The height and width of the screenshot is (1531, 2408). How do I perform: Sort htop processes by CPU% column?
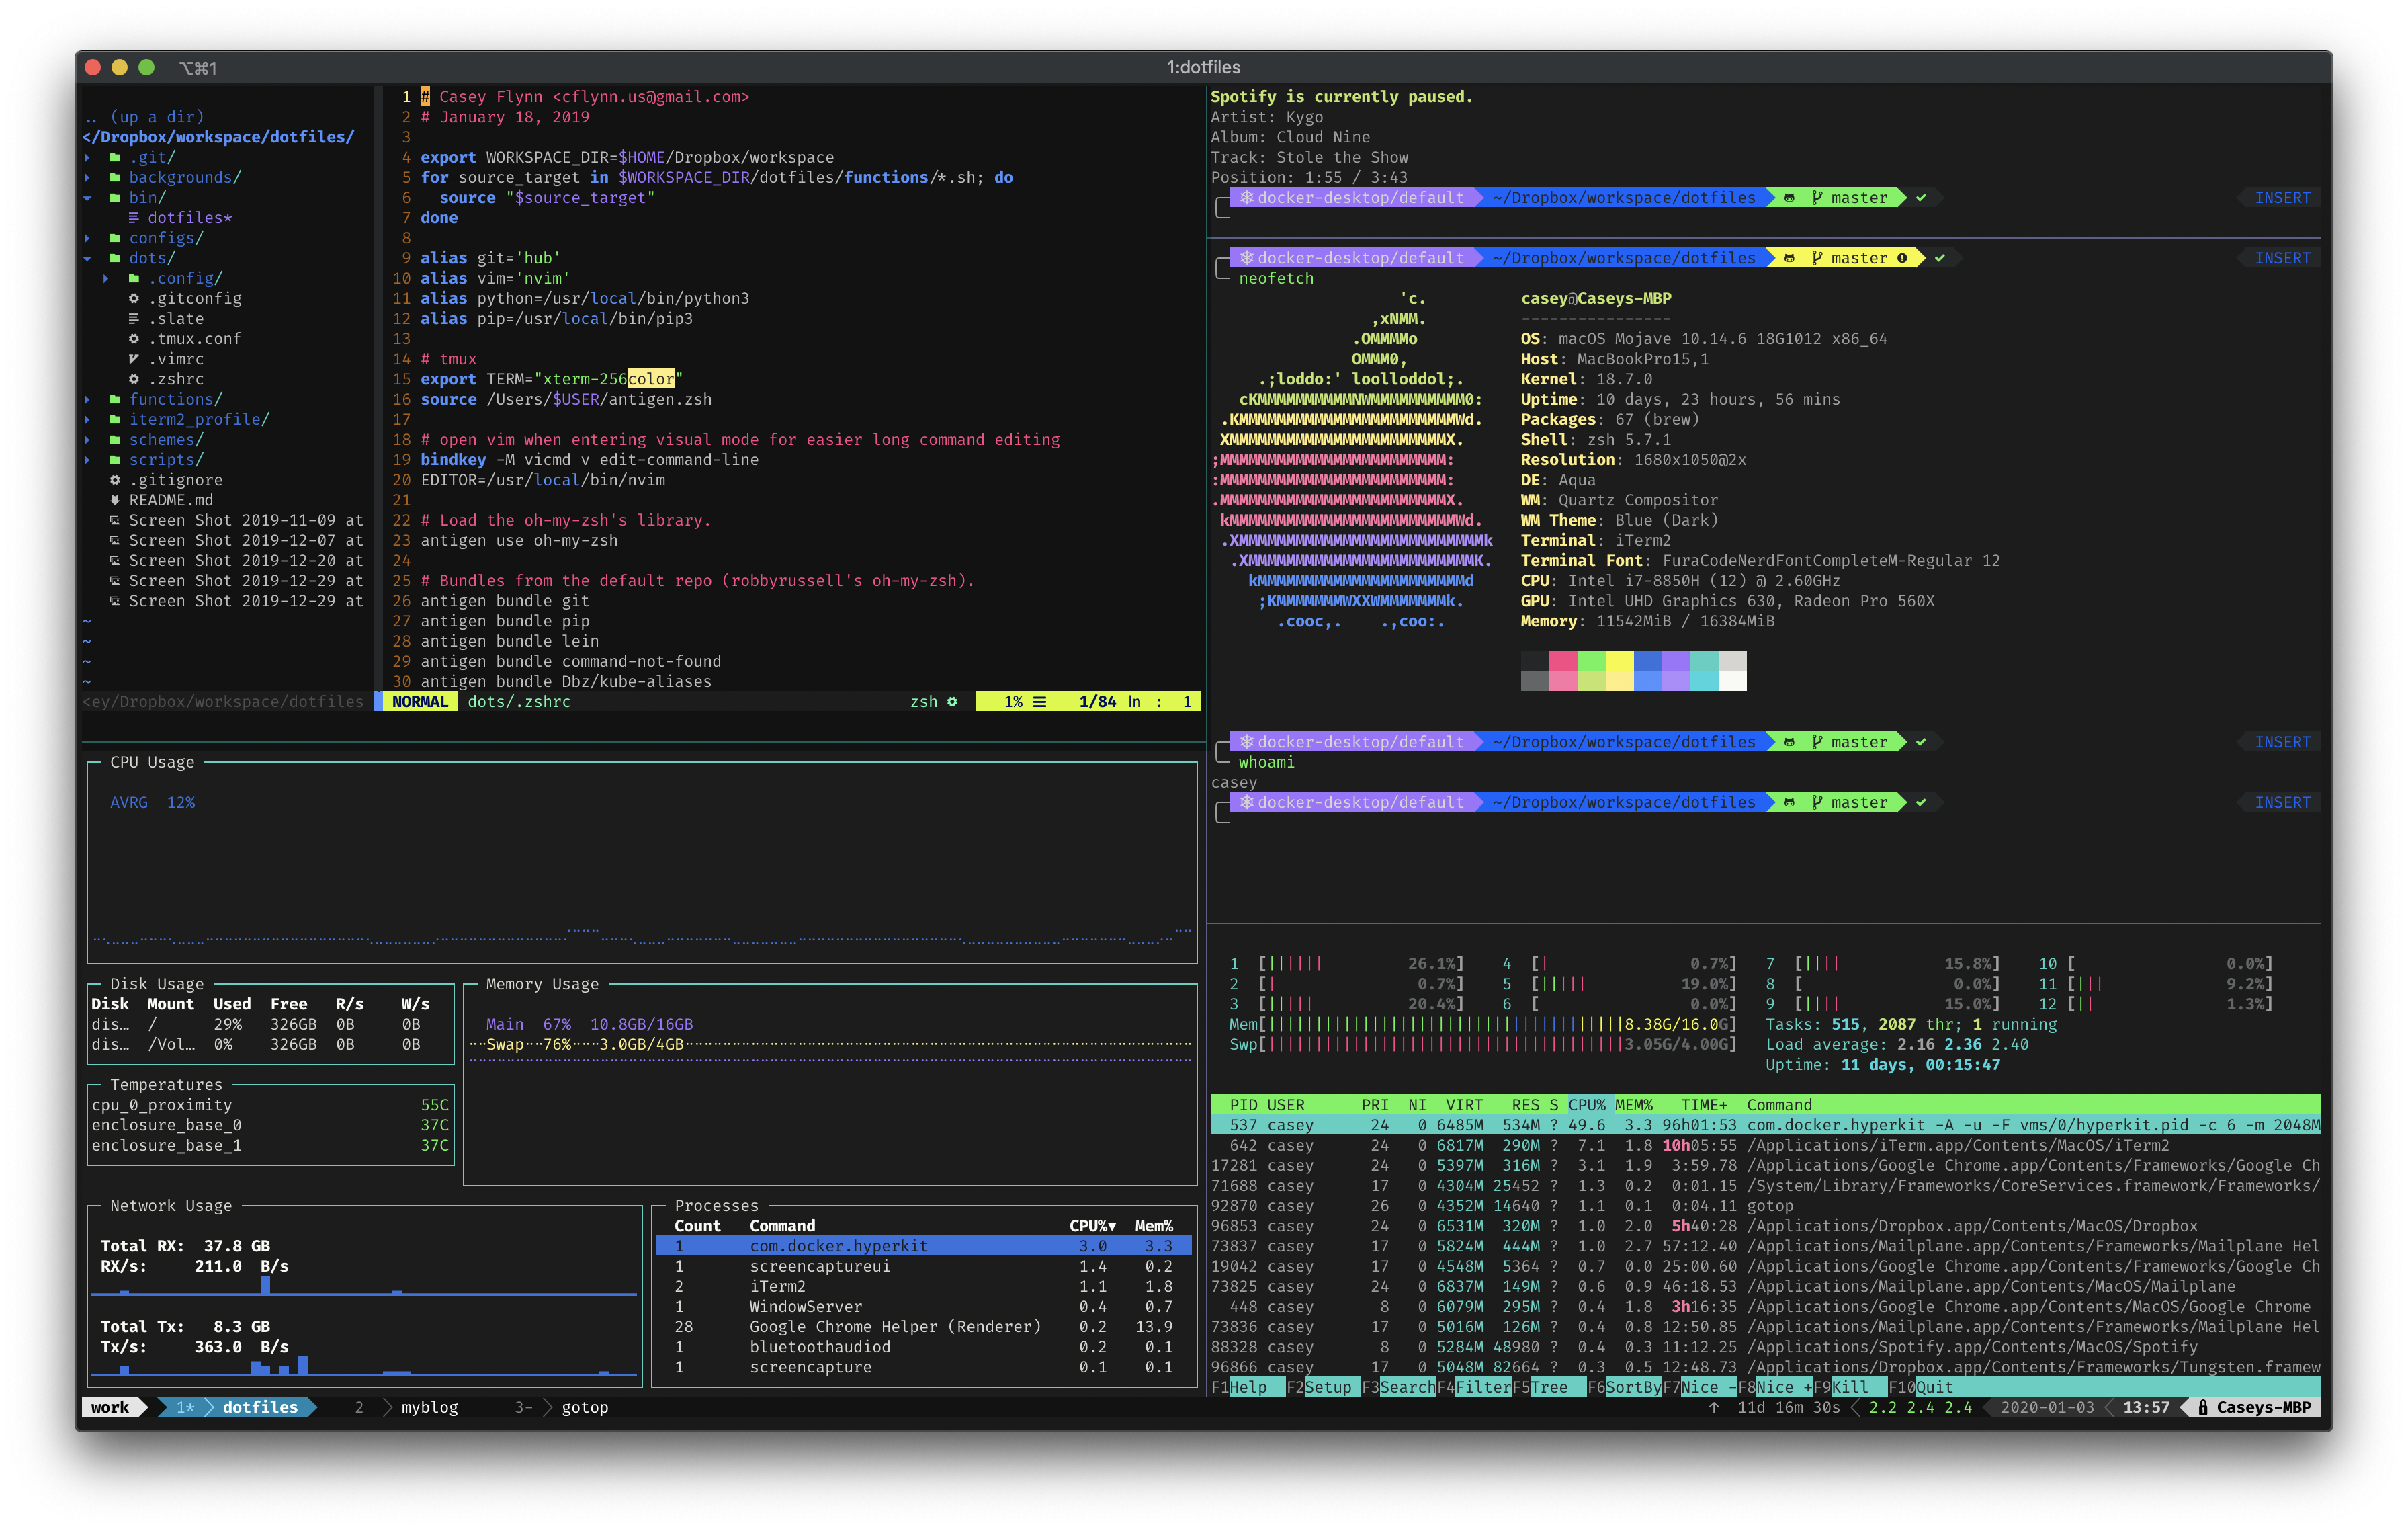pyautogui.click(x=1586, y=1105)
